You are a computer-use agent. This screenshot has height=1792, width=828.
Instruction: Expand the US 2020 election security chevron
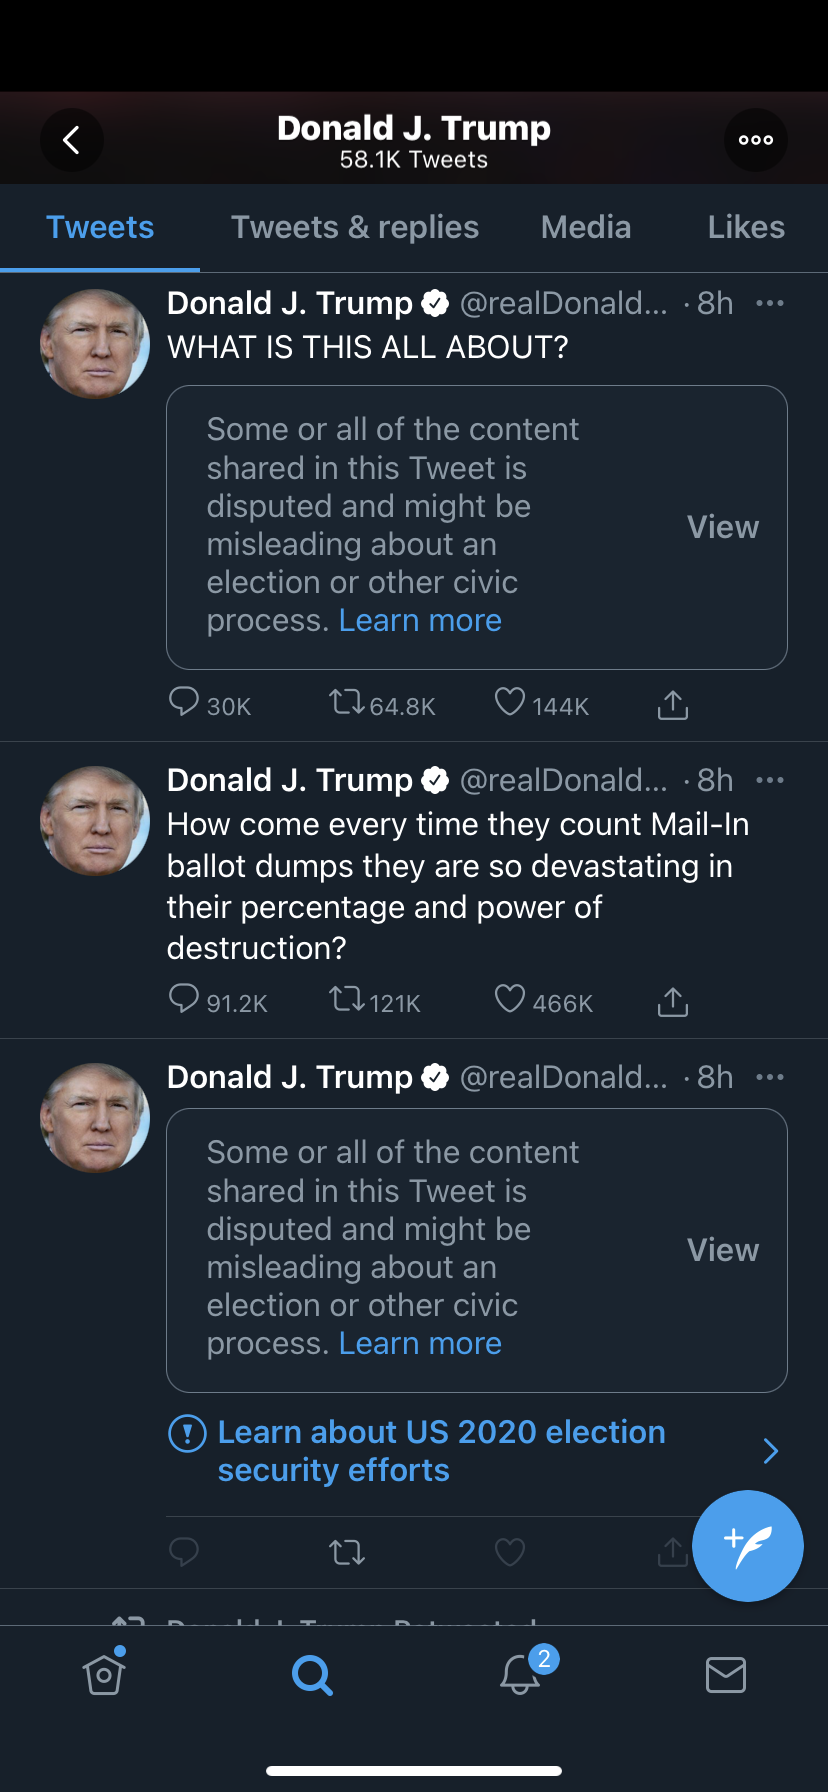click(x=770, y=1451)
